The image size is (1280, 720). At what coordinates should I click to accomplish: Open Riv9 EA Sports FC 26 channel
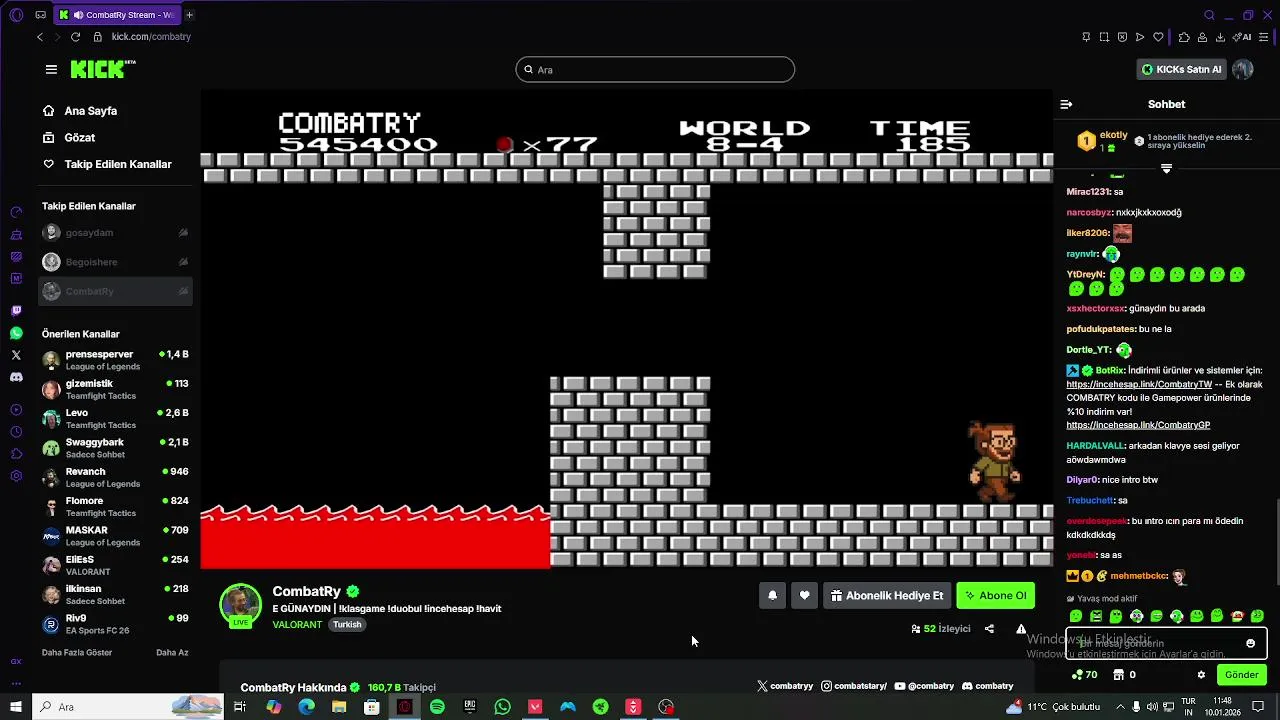point(115,624)
